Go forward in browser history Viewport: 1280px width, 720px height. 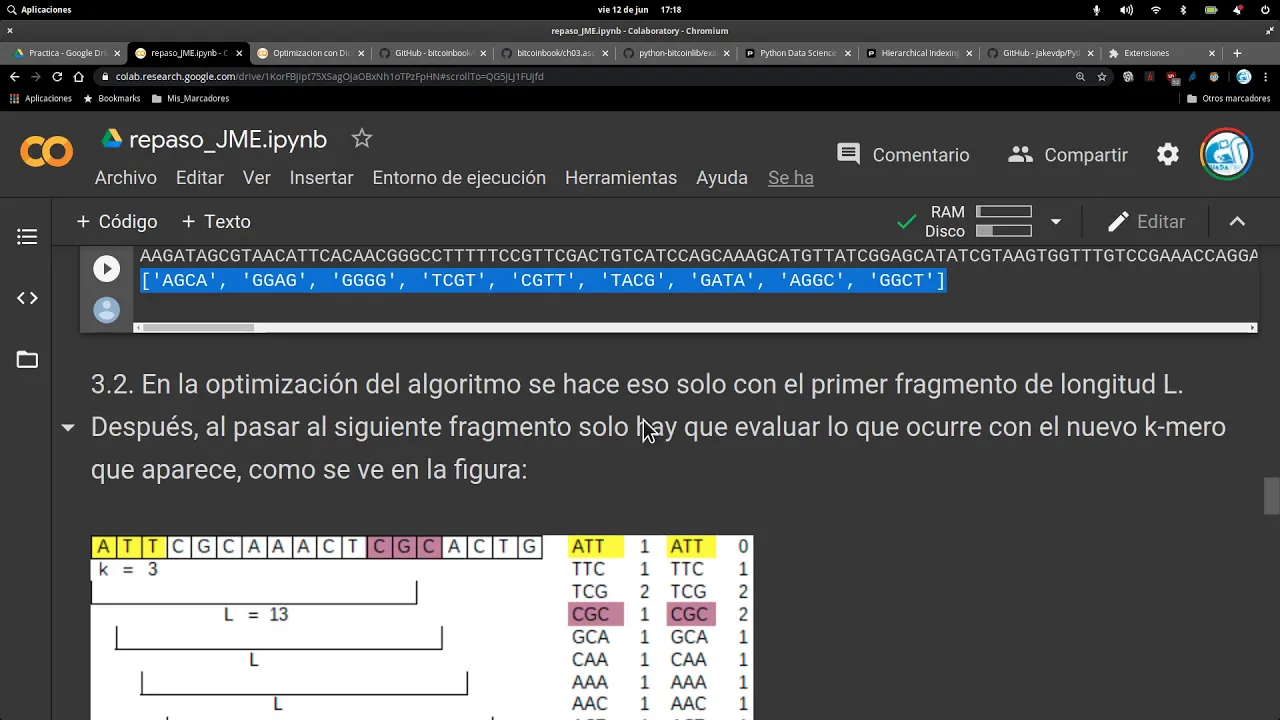pyautogui.click(x=36, y=76)
